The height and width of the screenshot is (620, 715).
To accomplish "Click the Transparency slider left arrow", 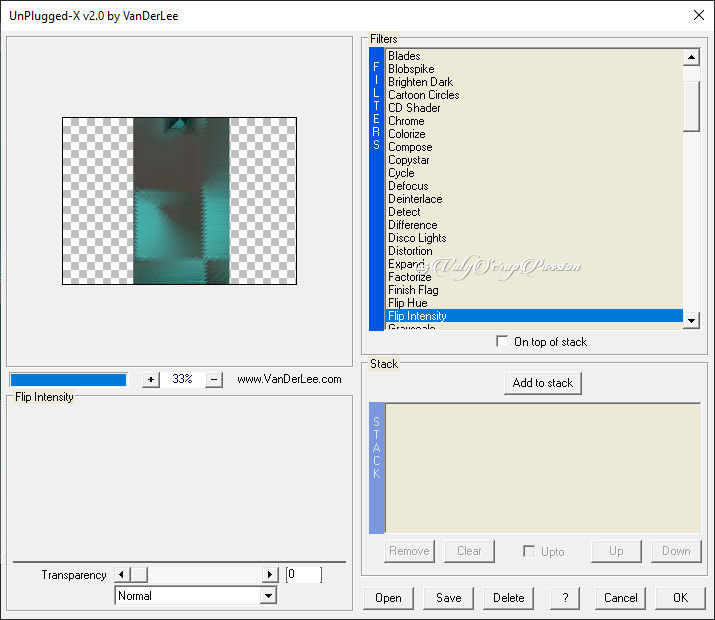I will 121,574.
